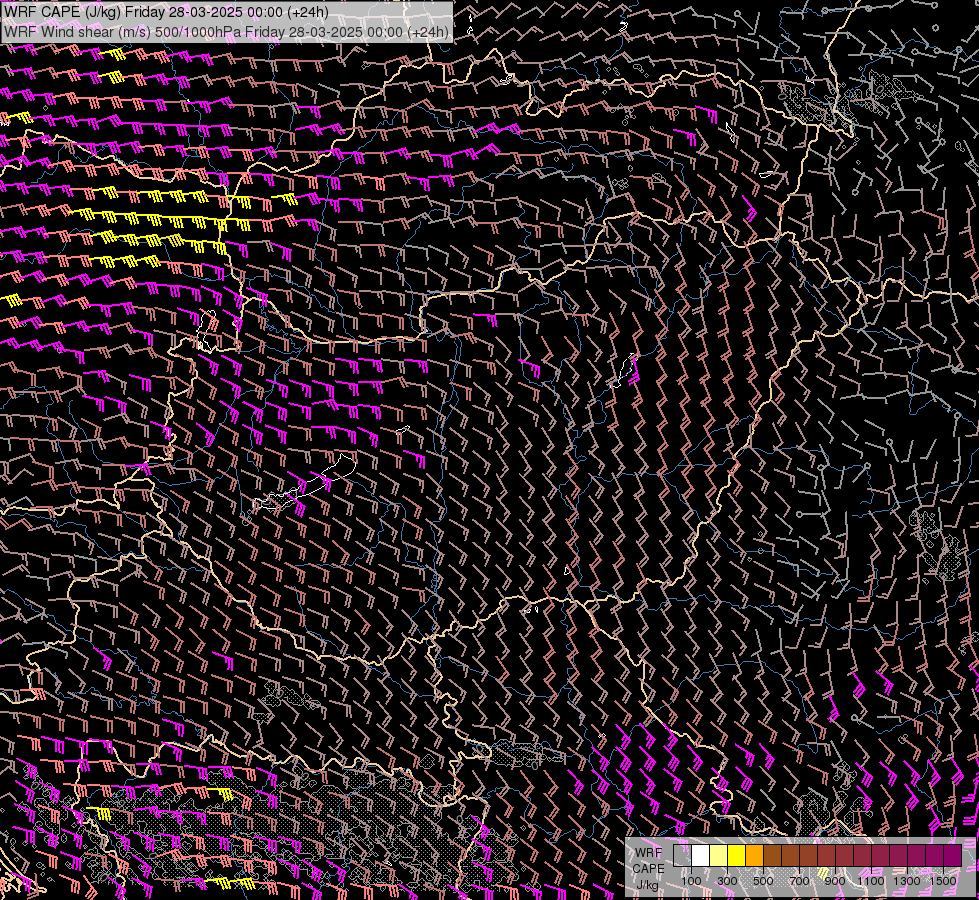
Task: Click the '1100' legend value
Action: (x=870, y=881)
